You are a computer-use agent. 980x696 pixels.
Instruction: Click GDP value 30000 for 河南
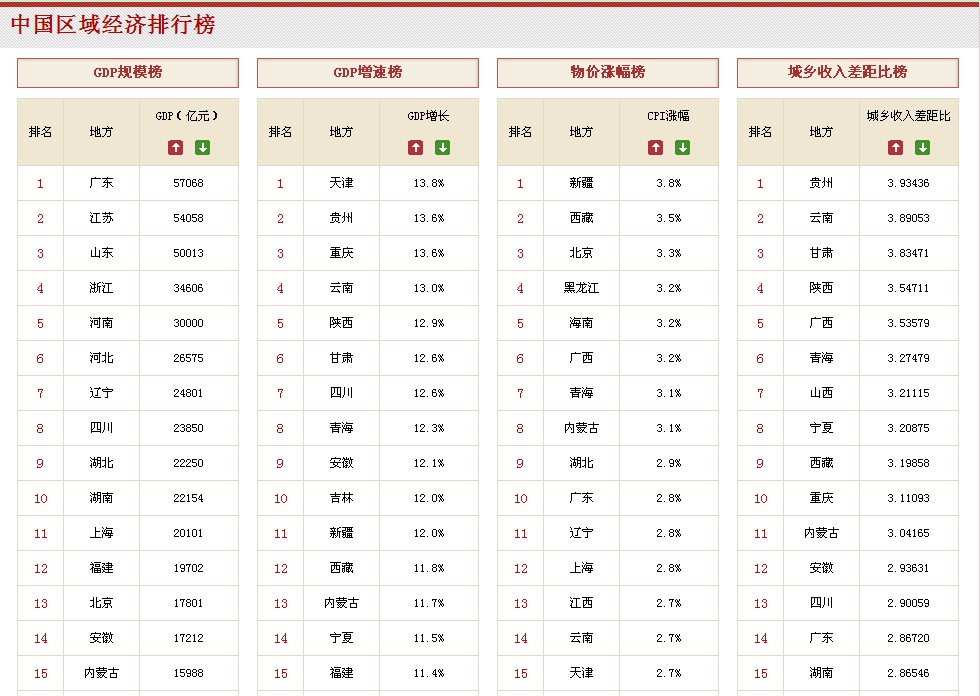188,323
